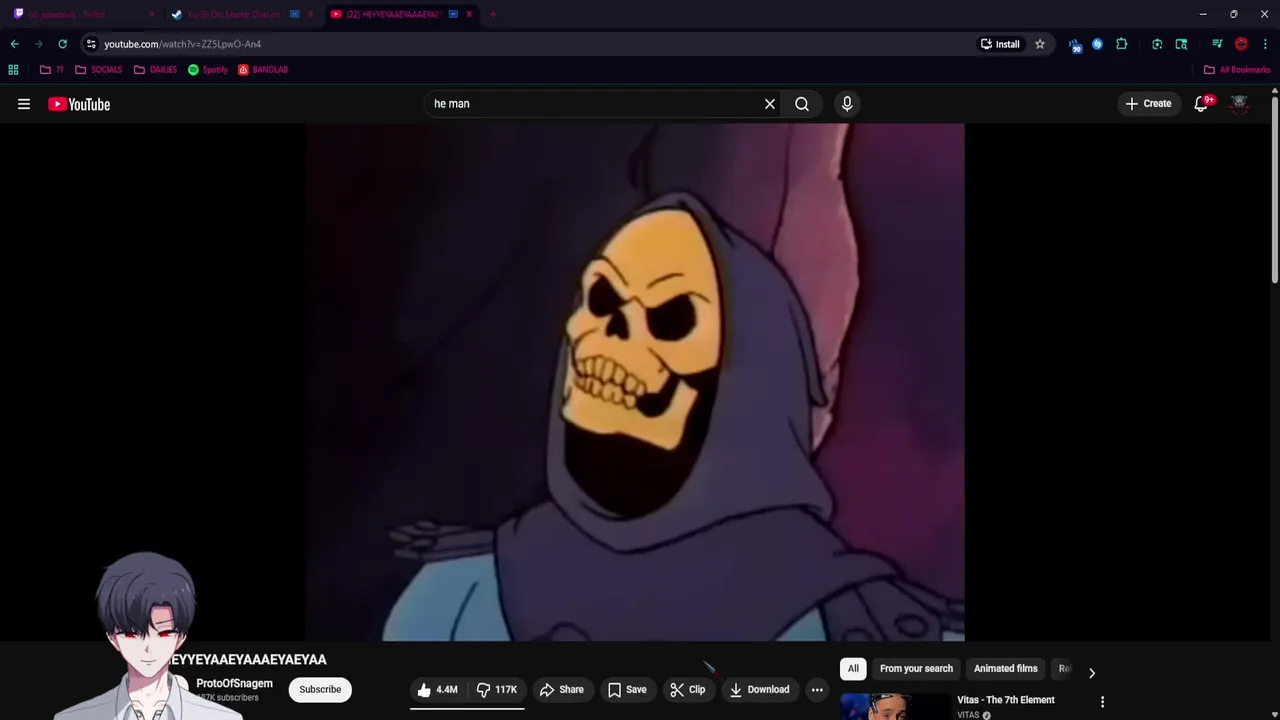Viewport: 1280px width, 720px height.
Task: Clear the 'he man' search text
Action: pyautogui.click(x=770, y=104)
